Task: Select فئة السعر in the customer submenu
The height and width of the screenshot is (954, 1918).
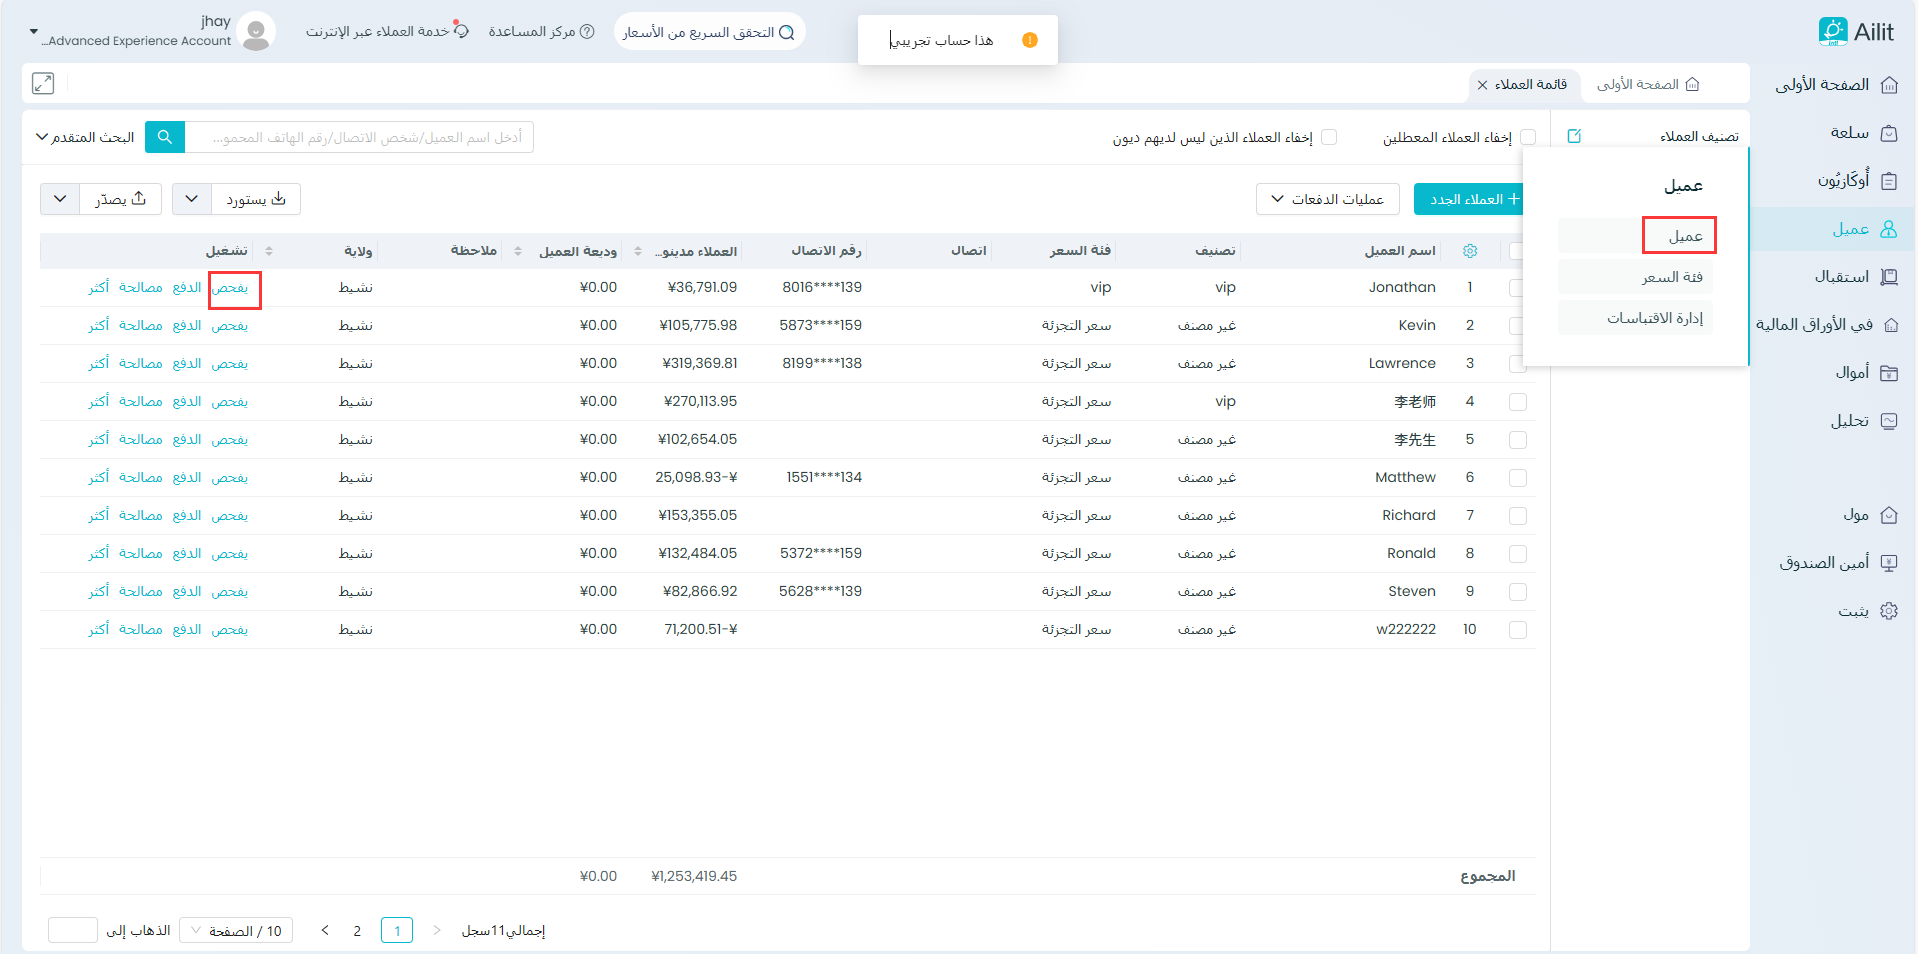Action: pyautogui.click(x=1672, y=277)
